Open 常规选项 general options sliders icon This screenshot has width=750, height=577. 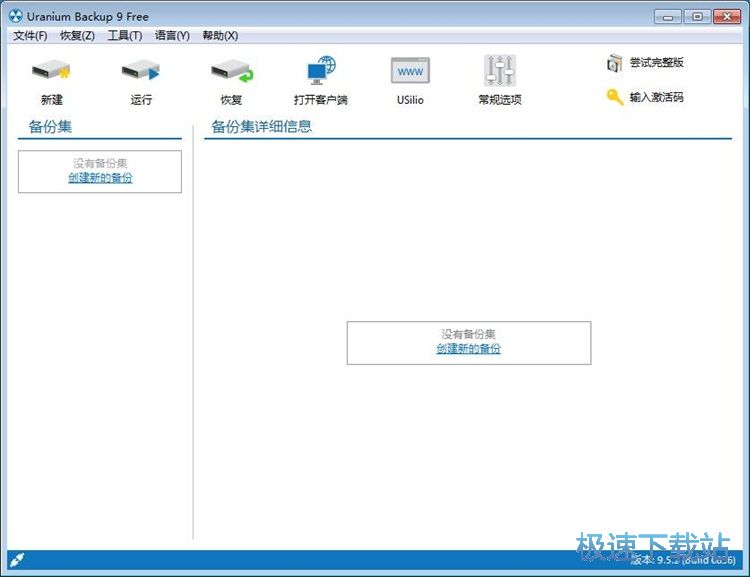500,71
